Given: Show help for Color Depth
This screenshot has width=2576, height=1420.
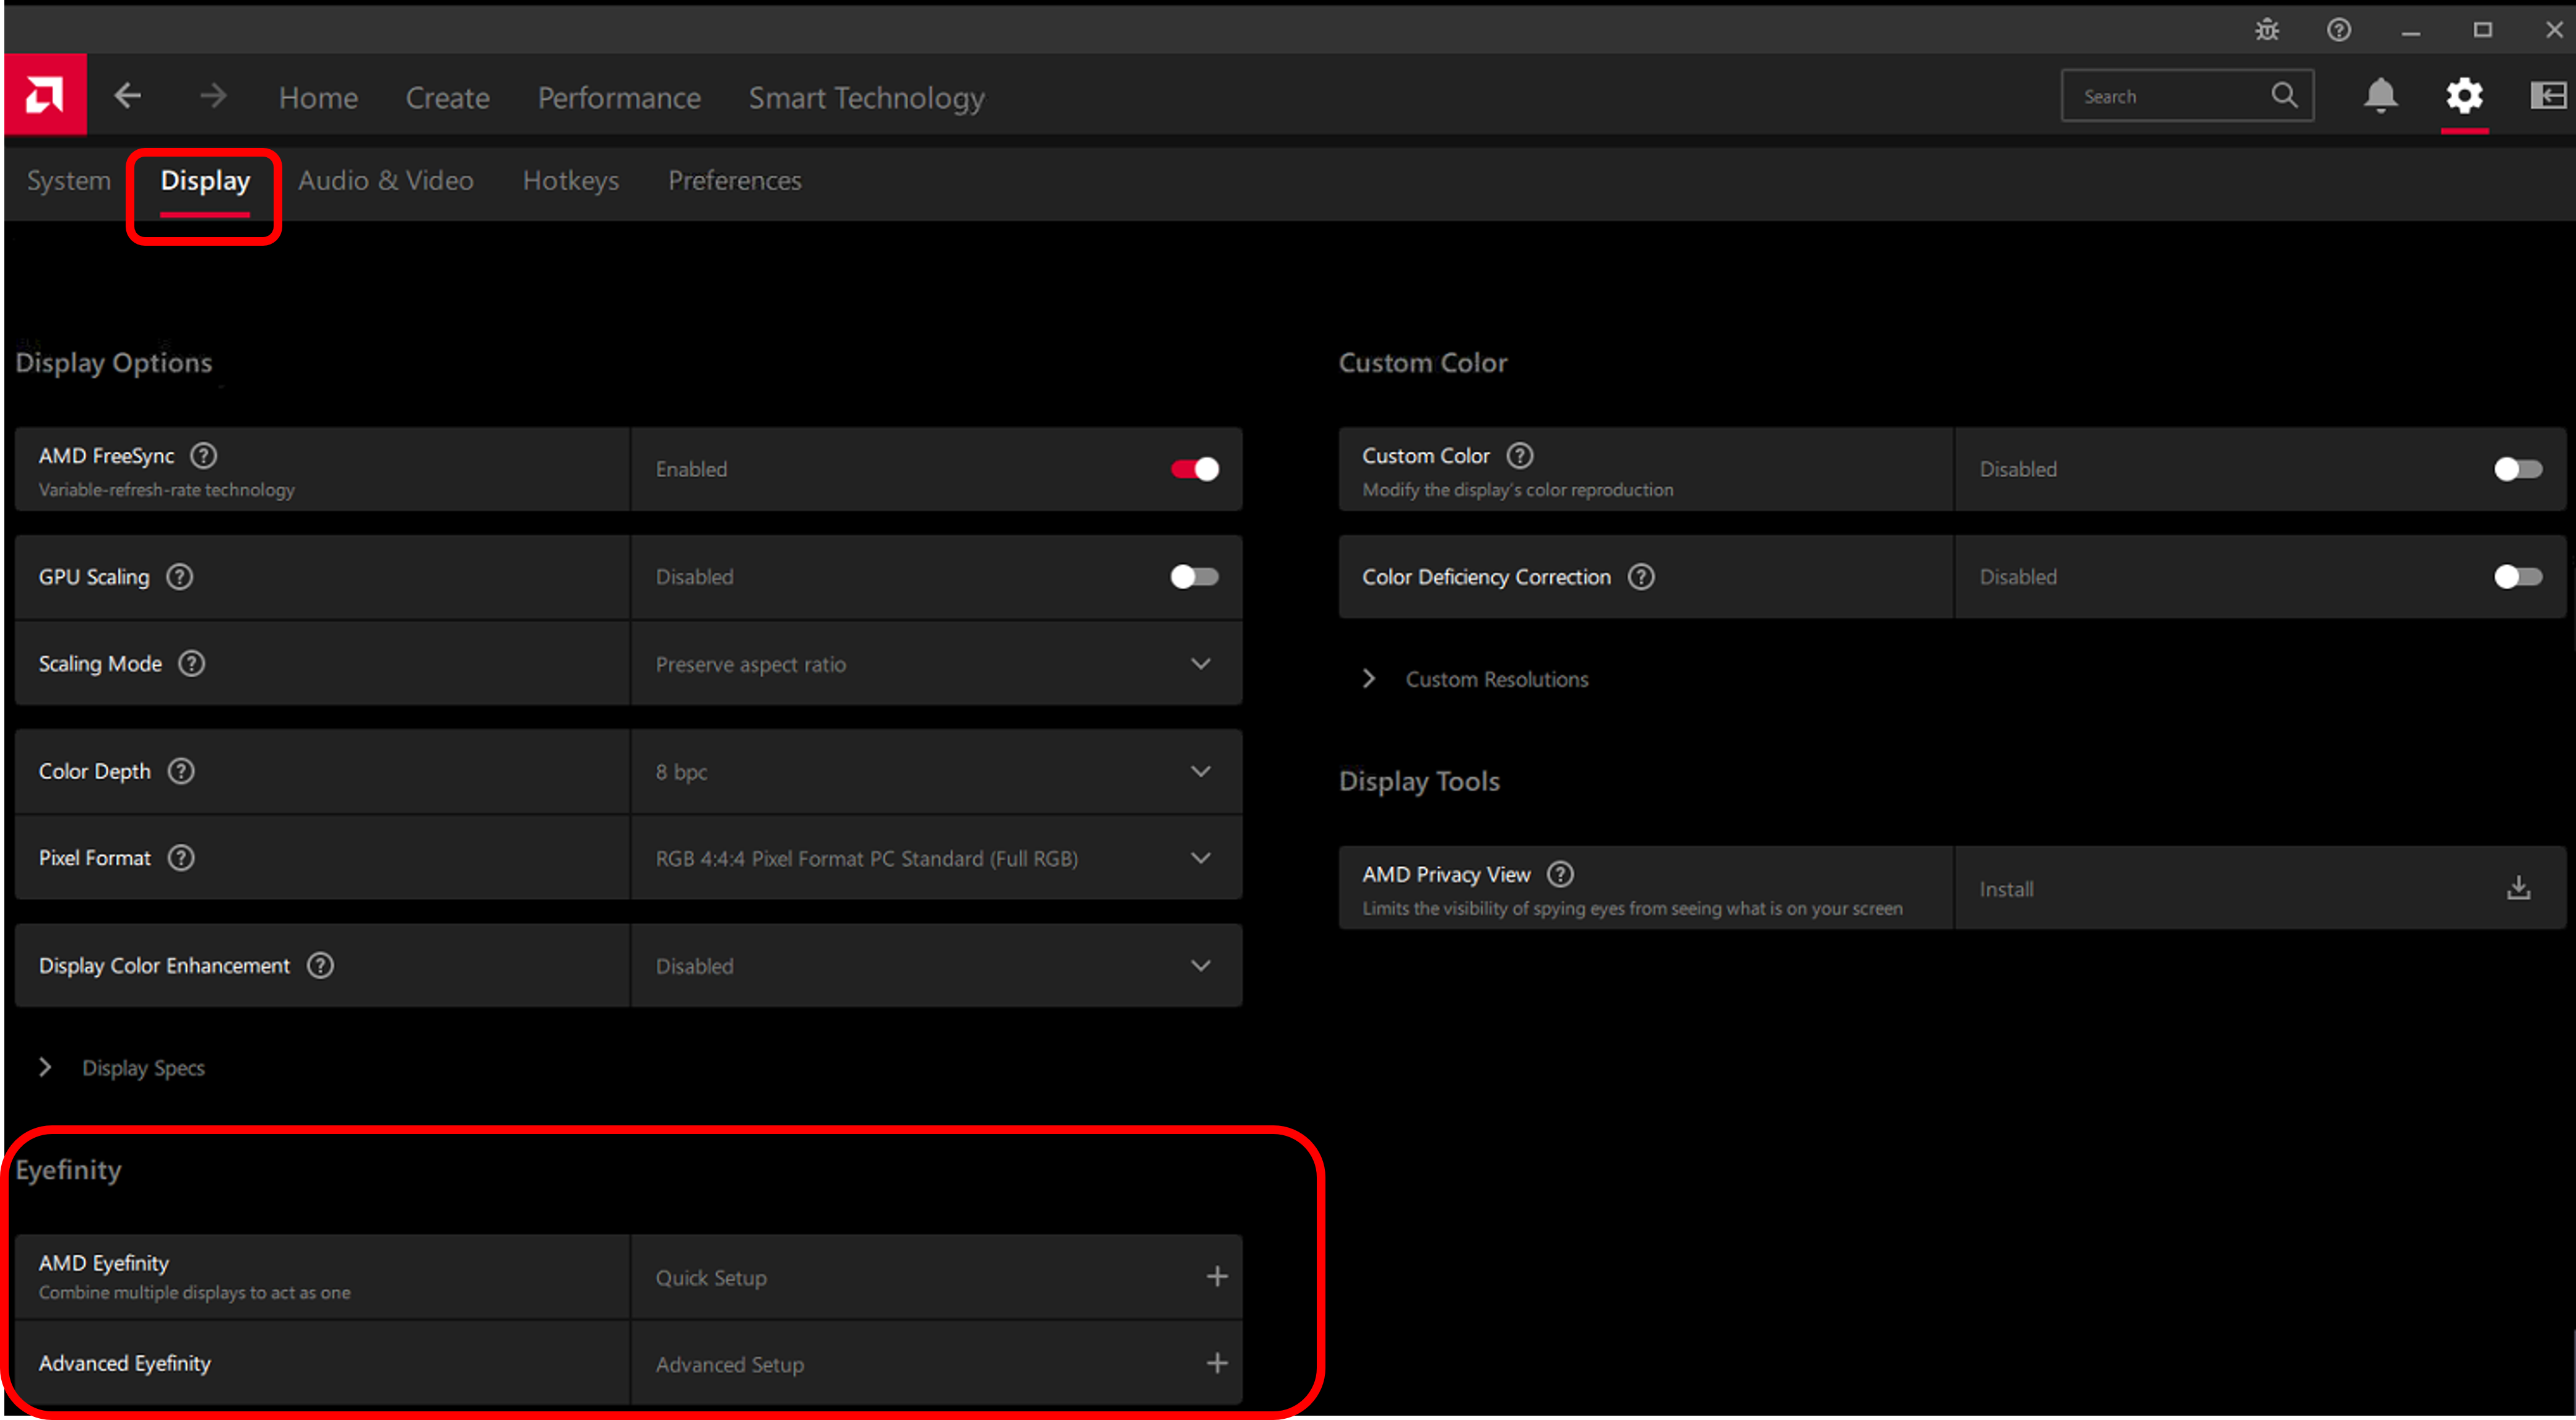Looking at the screenshot, I should pos(181,771).
